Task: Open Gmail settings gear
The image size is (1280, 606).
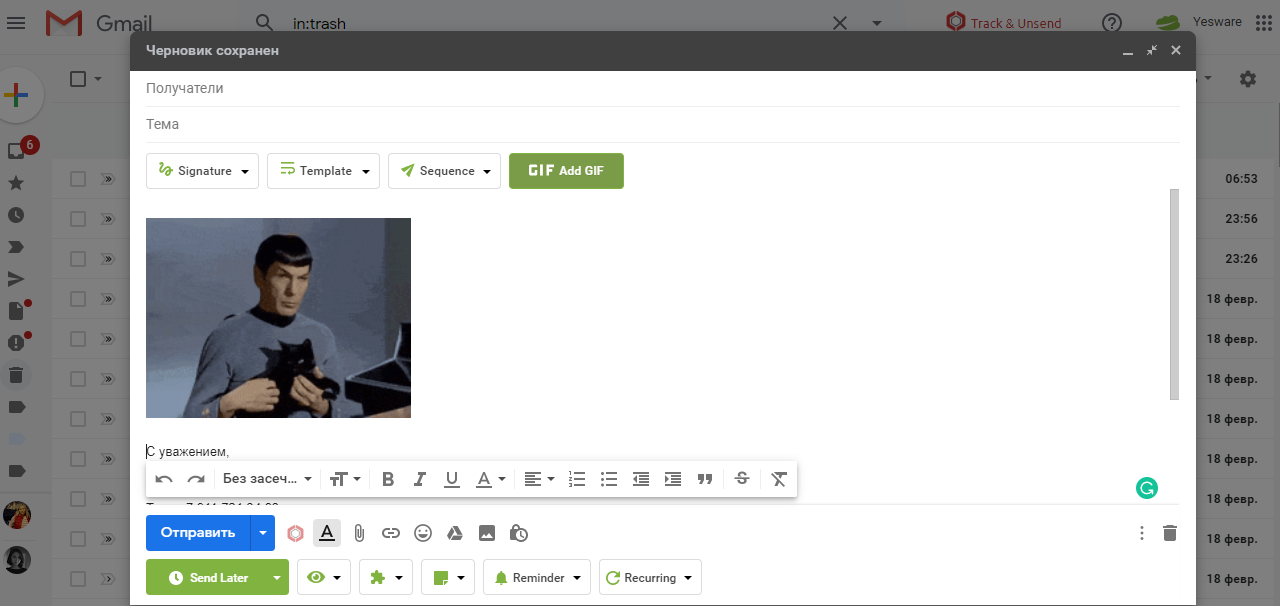Action: 1247,79
